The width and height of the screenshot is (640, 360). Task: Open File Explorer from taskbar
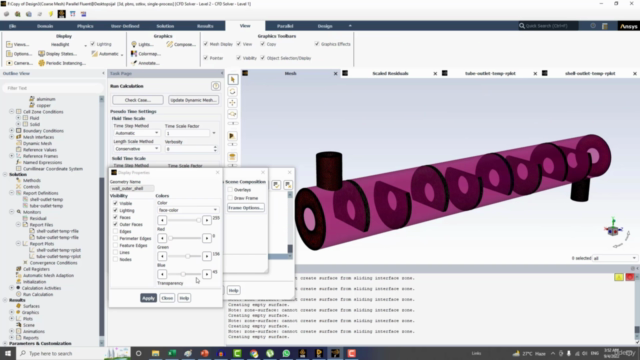click(156, 353)
